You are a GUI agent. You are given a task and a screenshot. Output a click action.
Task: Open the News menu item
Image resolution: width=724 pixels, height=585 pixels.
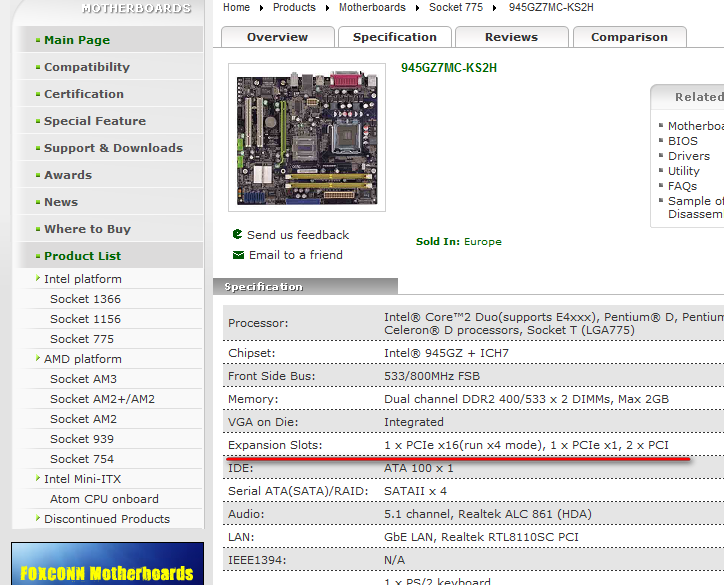(x=110, y=202)
